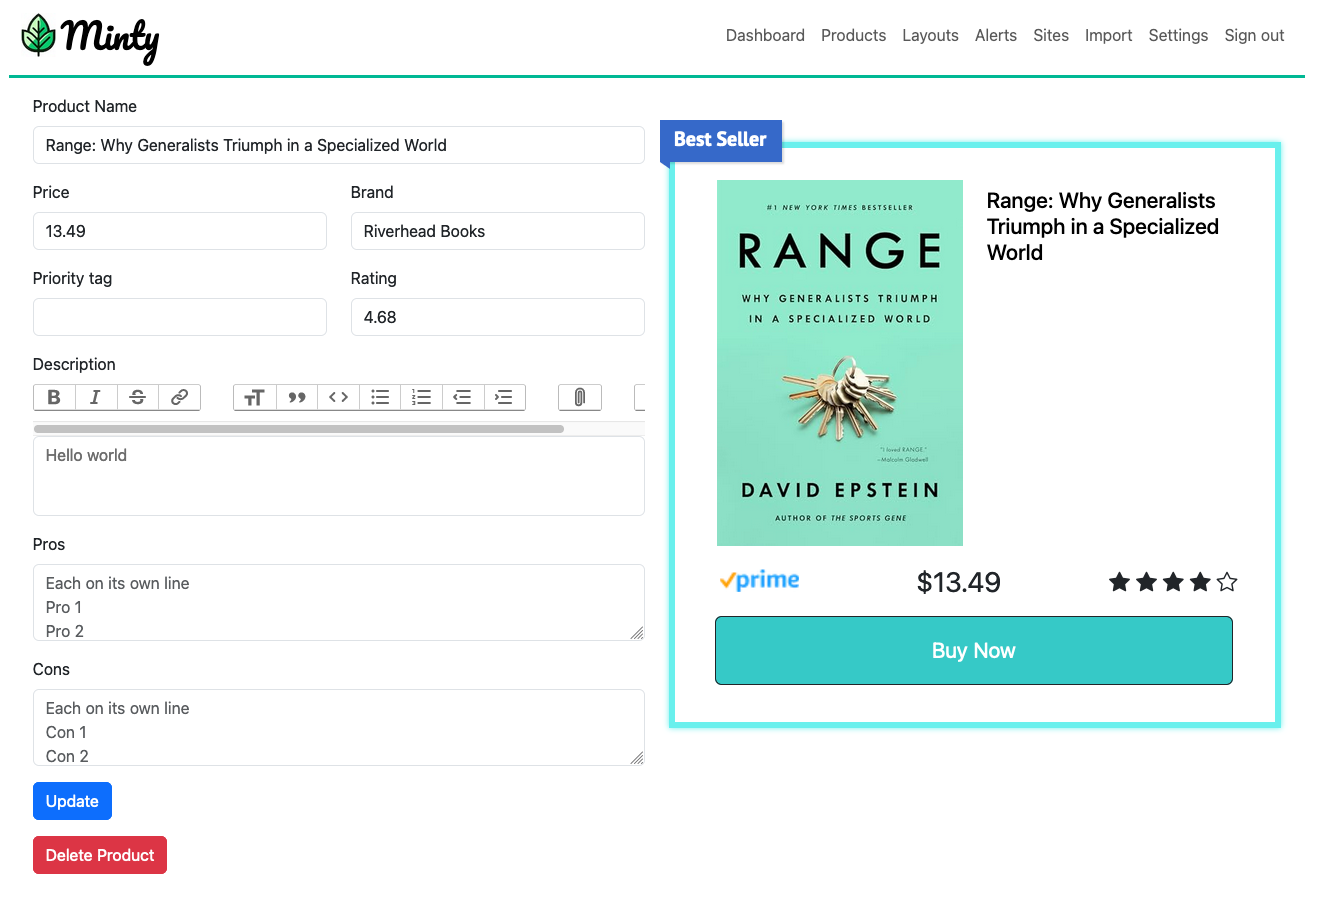Click the $13.49 price in preview
1325x907 pixels.
[x=959, y=582]
